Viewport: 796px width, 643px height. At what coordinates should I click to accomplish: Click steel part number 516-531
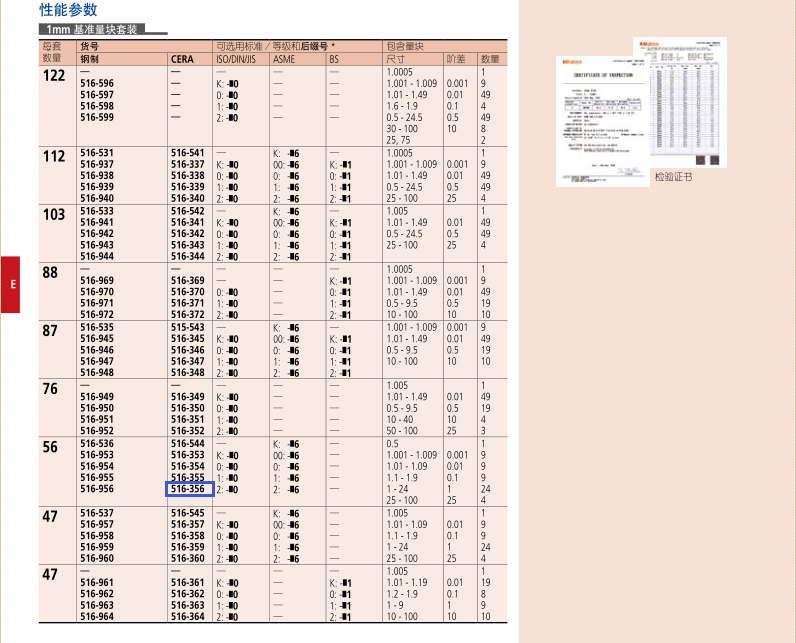(97, 153)
